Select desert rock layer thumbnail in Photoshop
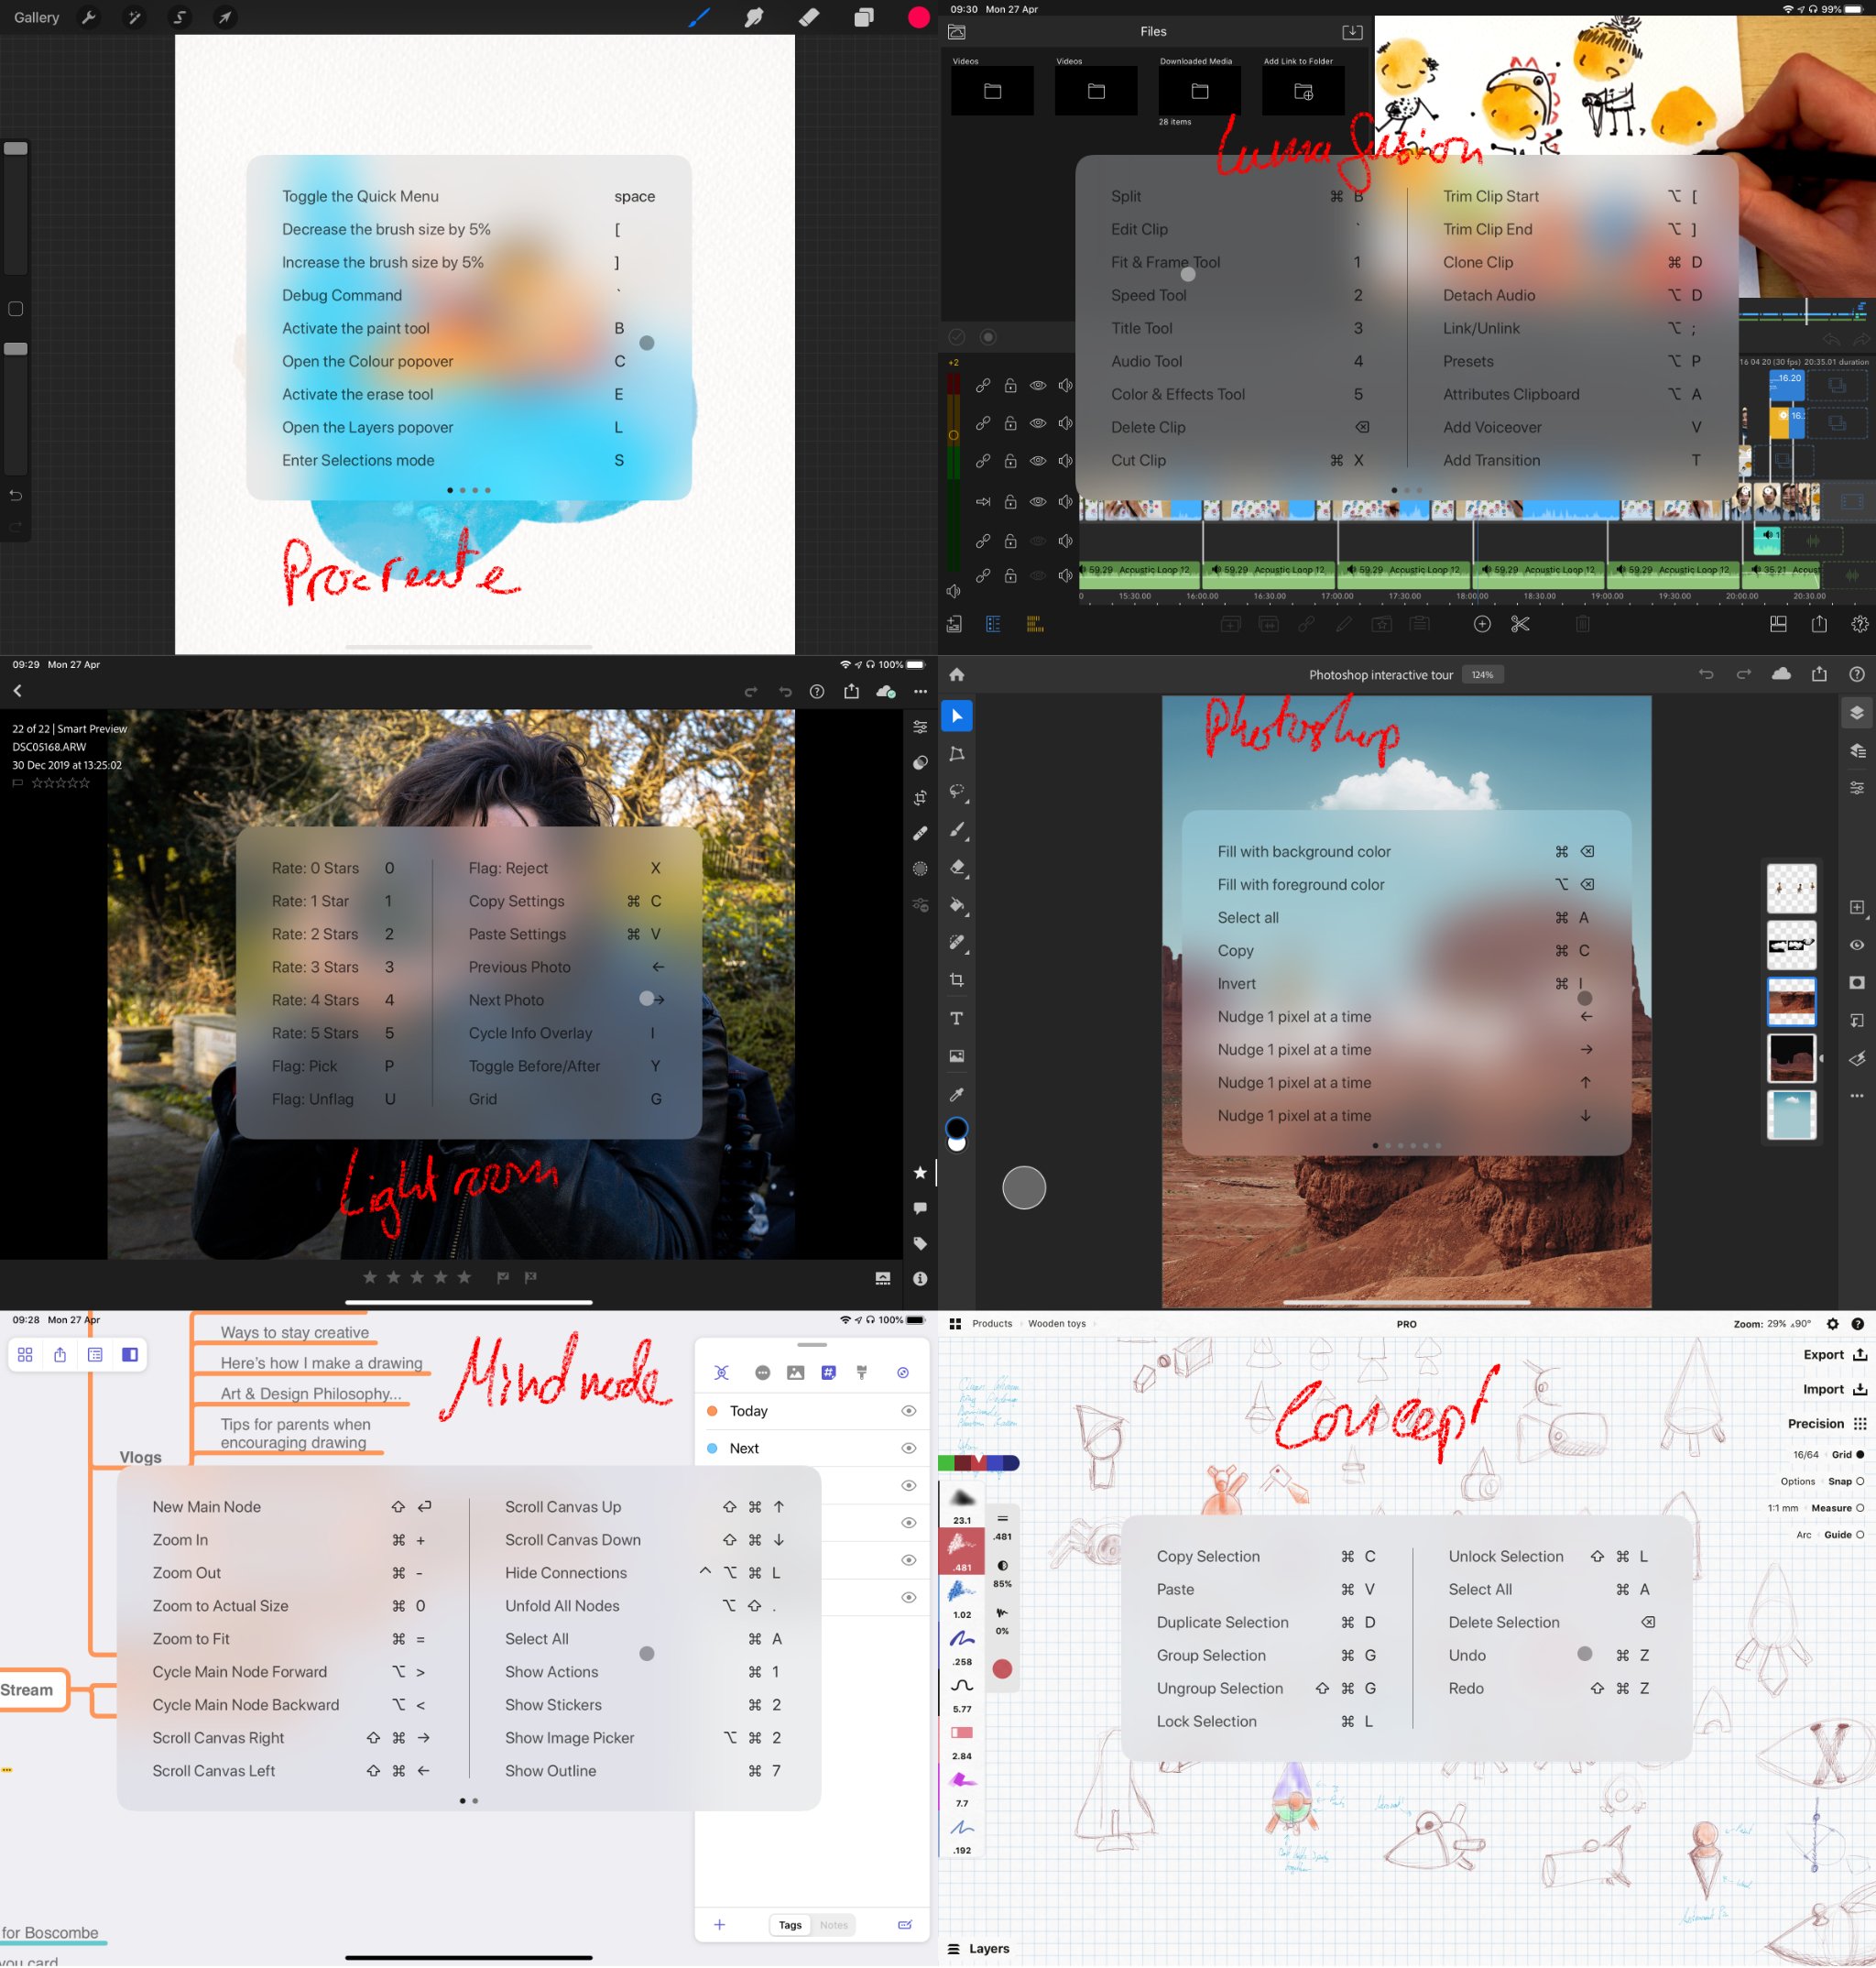This screenshot has height=1968, width=1876. 1791,1002
